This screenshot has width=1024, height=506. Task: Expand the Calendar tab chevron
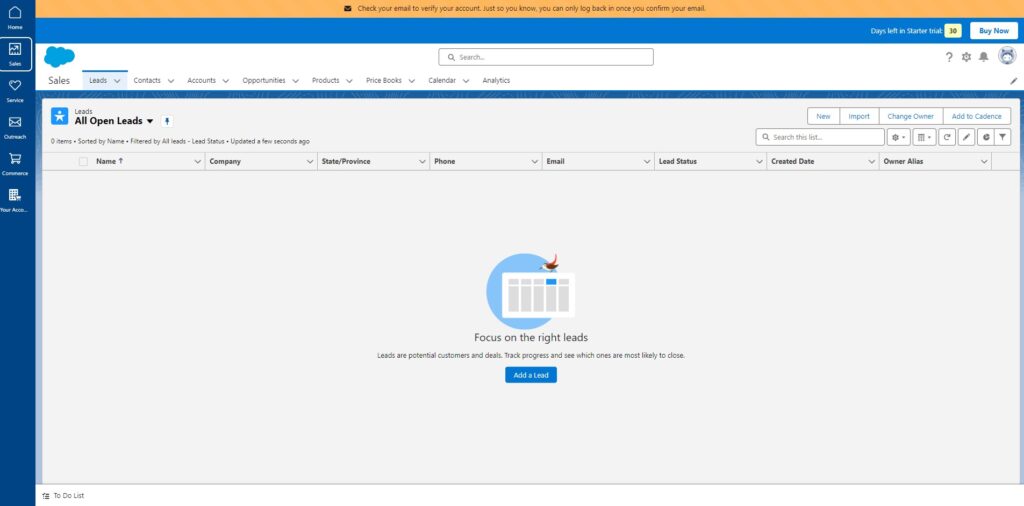pyautogui.click(x=466, y=81)
